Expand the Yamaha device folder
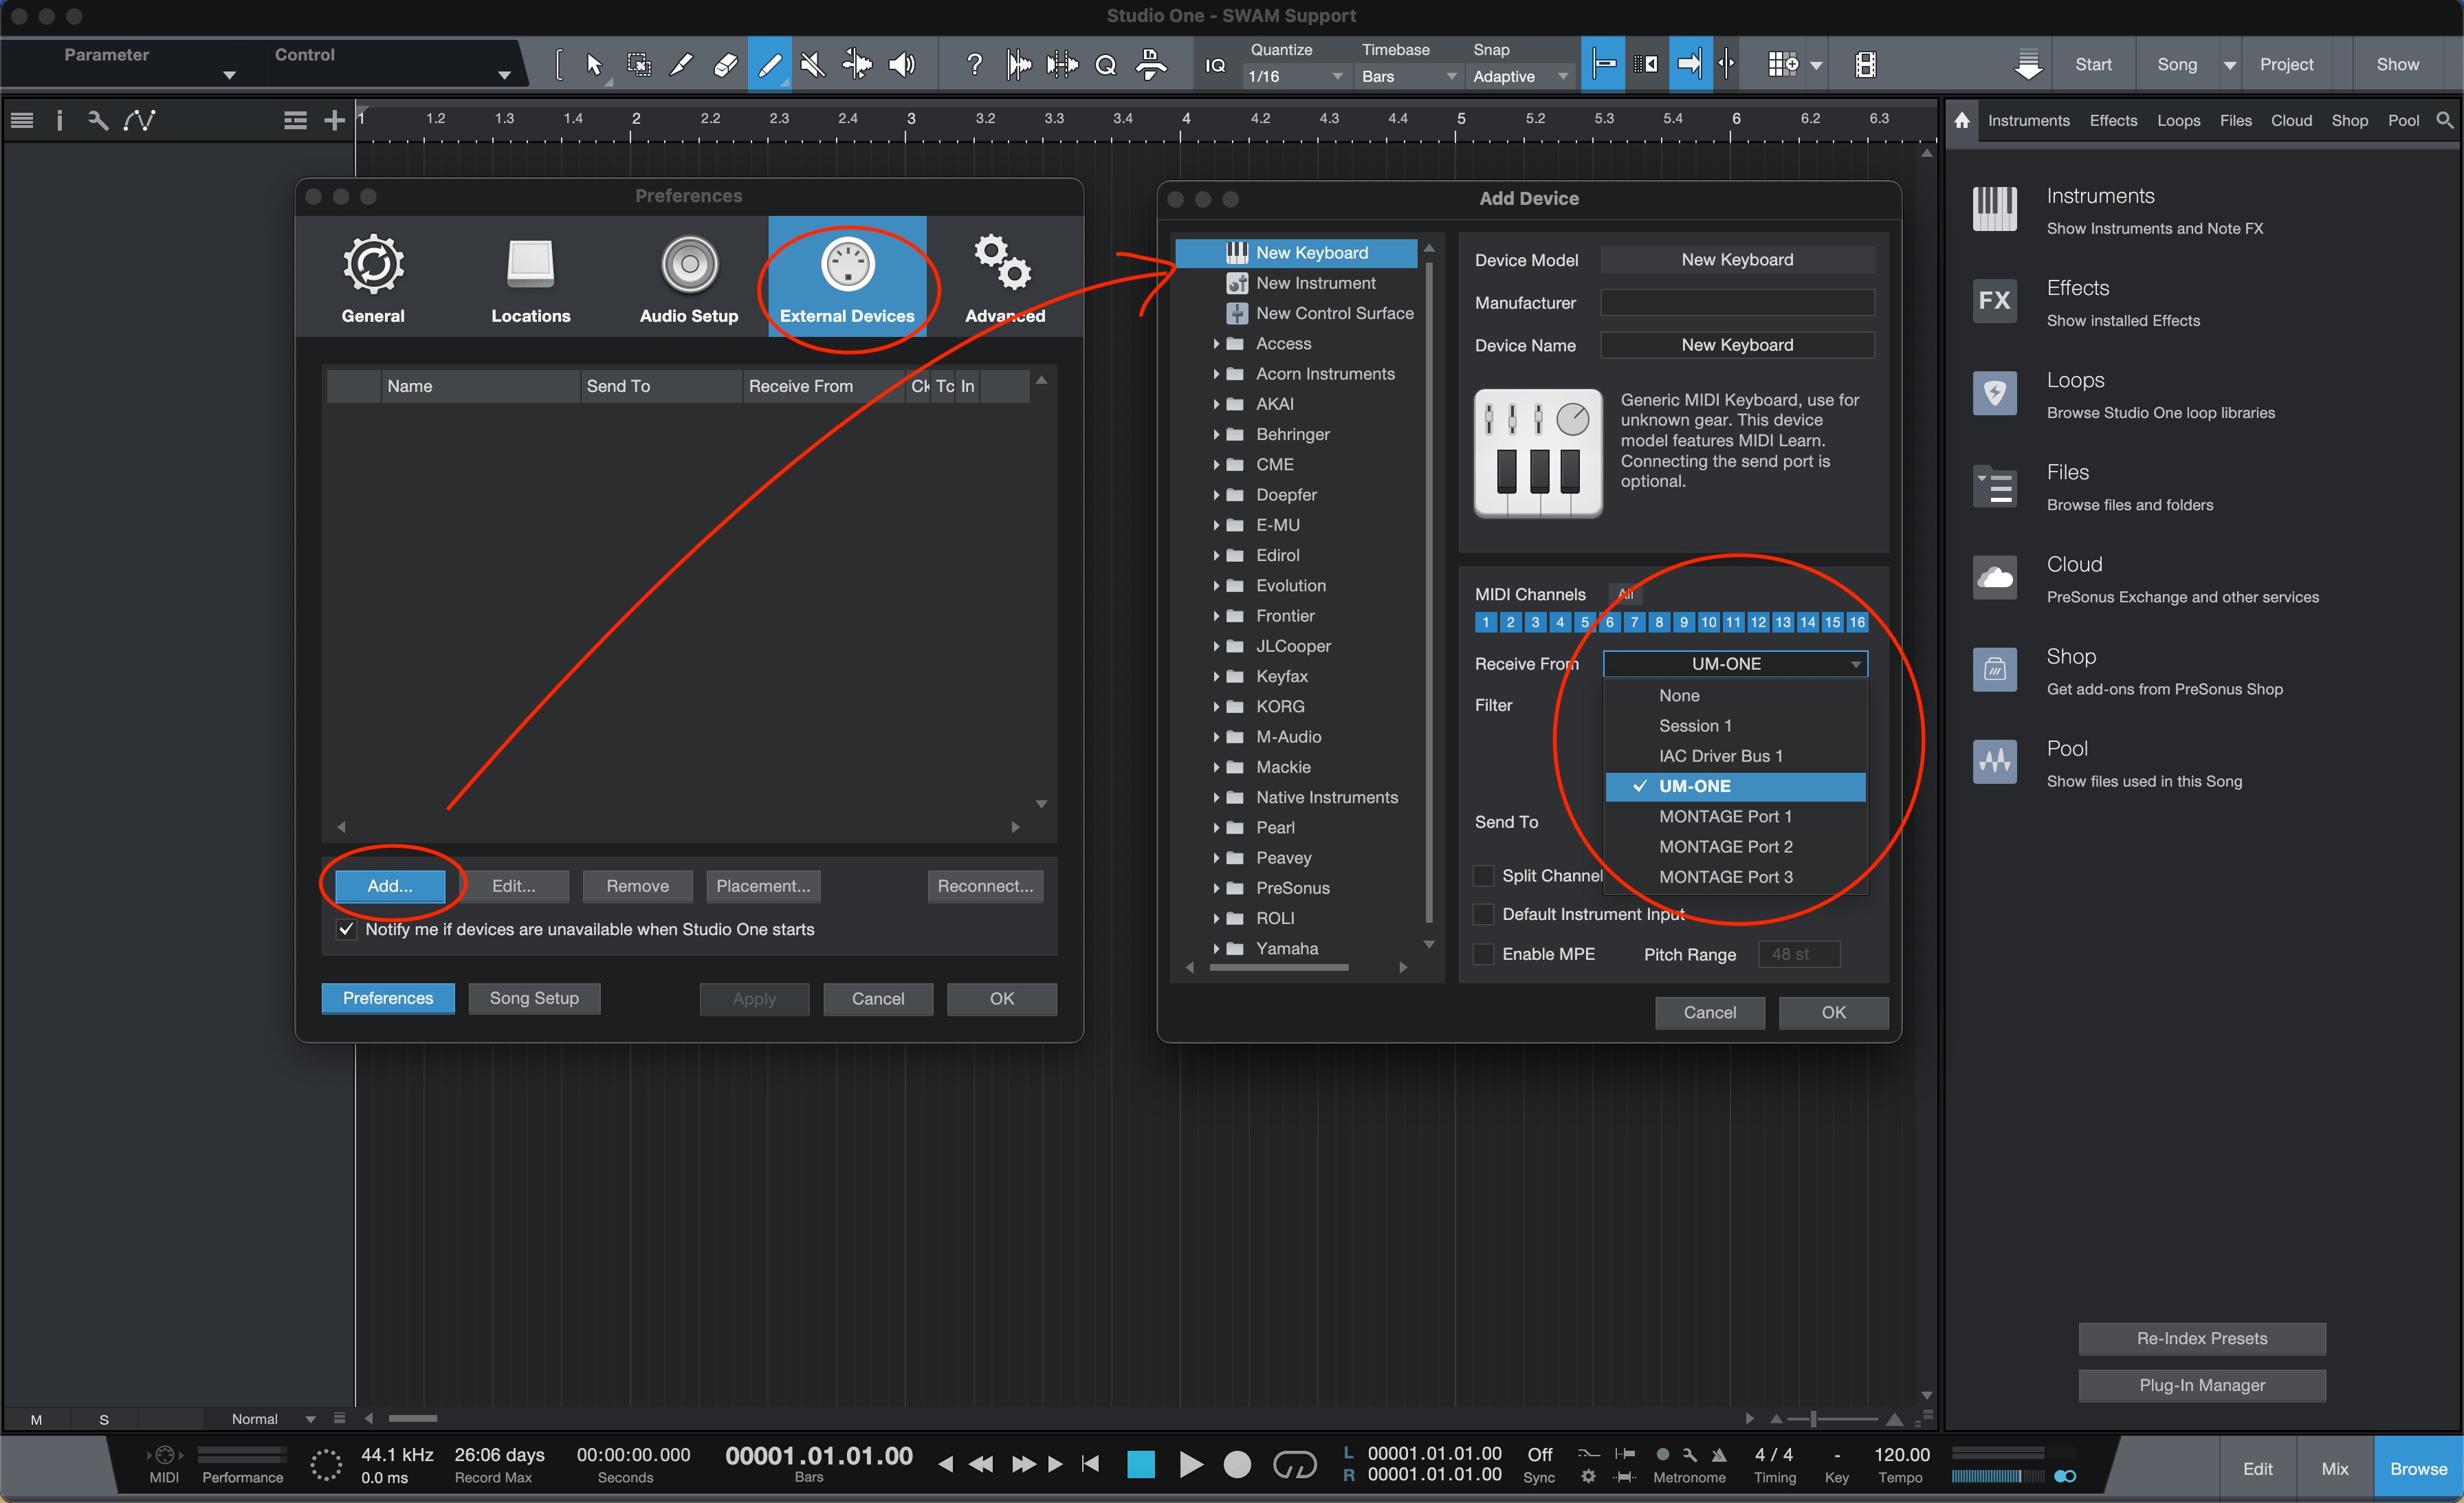The image size is (2464, 1503). tap(1216, 948)
